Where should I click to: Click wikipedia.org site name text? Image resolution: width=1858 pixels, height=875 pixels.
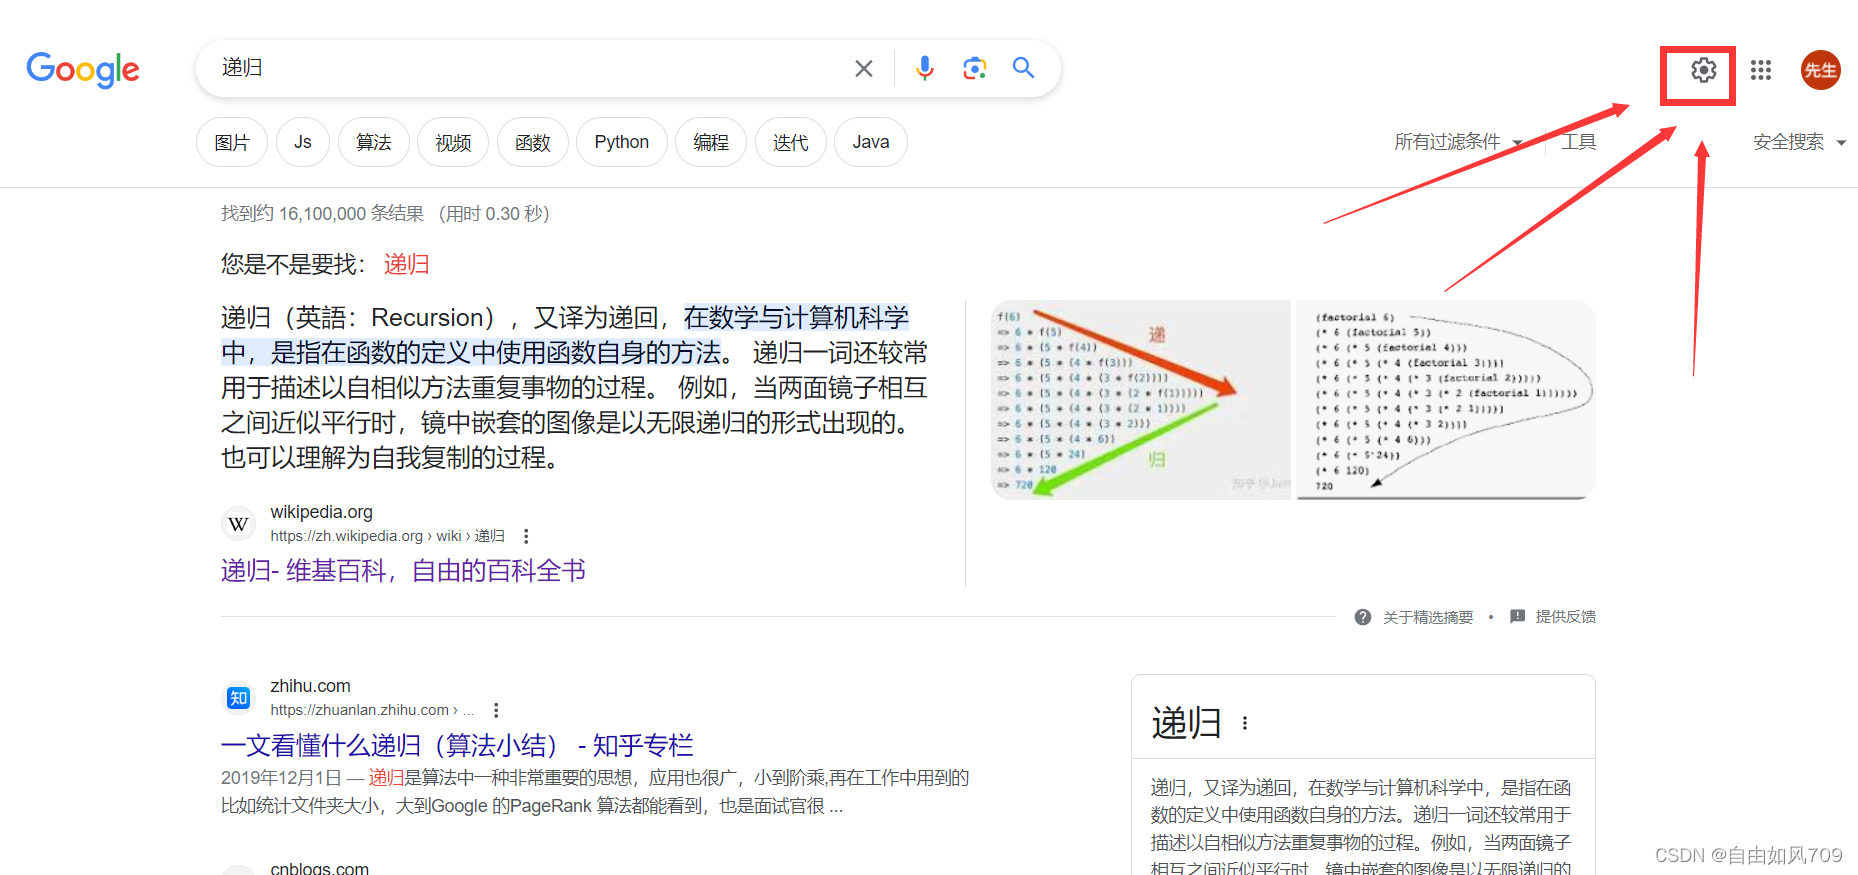[x=322, y=512]
